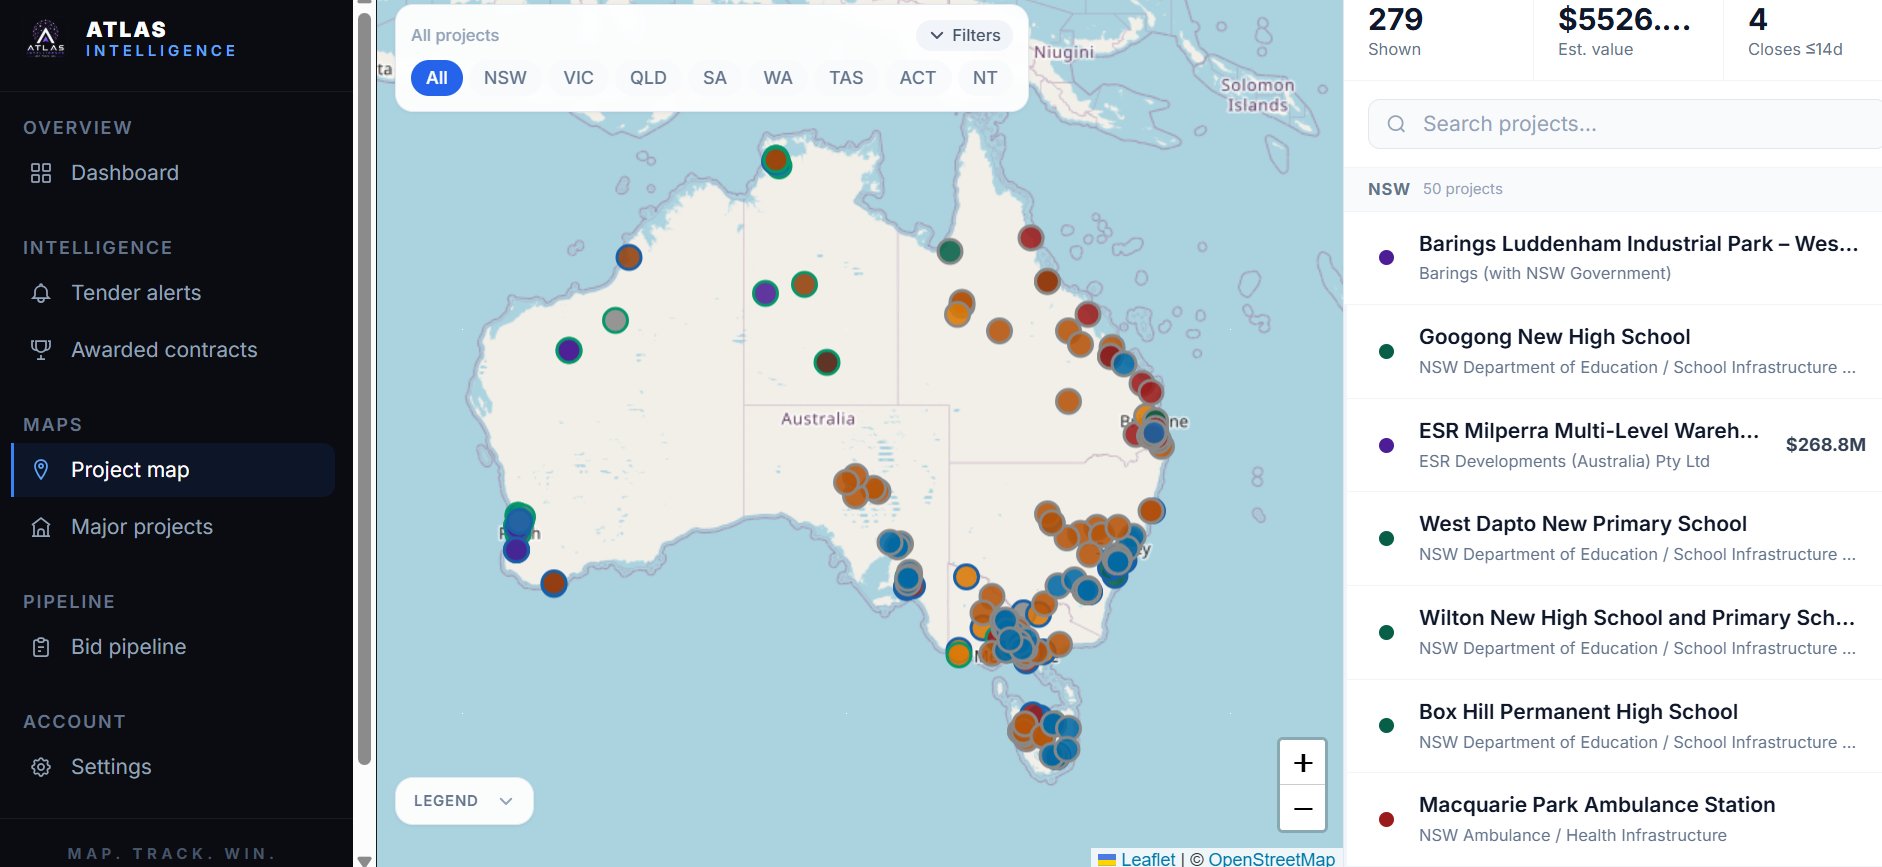Open Box Hill Permanent High School
The image size is (1882, 867).
(x=1613, y=726)
